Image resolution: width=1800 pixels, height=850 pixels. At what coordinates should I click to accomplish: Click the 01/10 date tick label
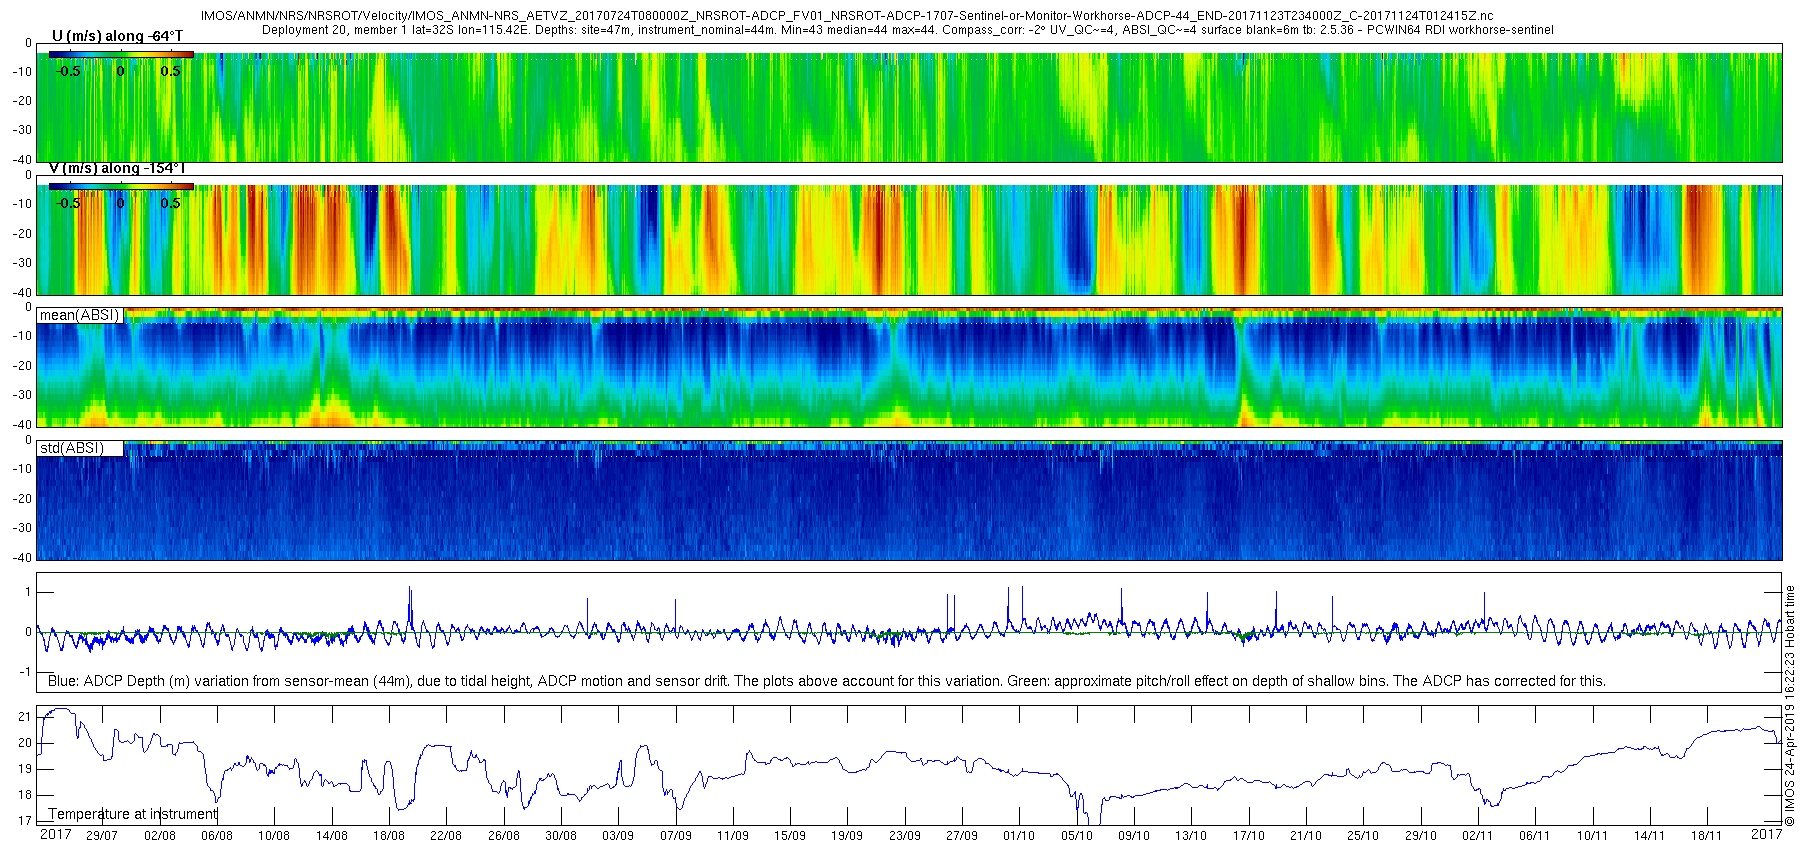coord(1019,836)
